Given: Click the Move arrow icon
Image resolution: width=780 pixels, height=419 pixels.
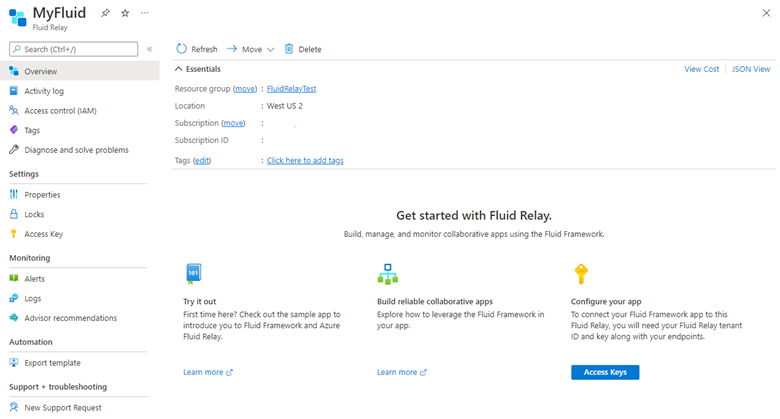Looking at the screenshot, I should [x=232, y=49].
